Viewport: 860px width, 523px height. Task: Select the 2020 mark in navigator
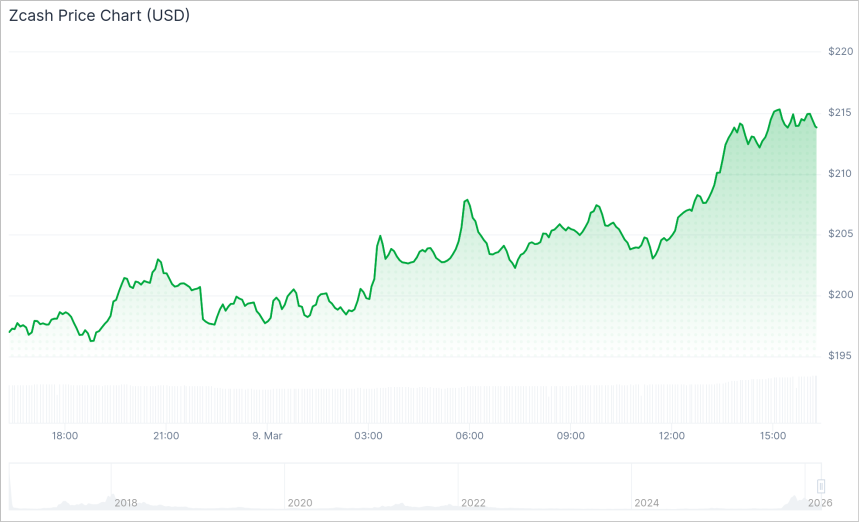[x=299, y=502]
